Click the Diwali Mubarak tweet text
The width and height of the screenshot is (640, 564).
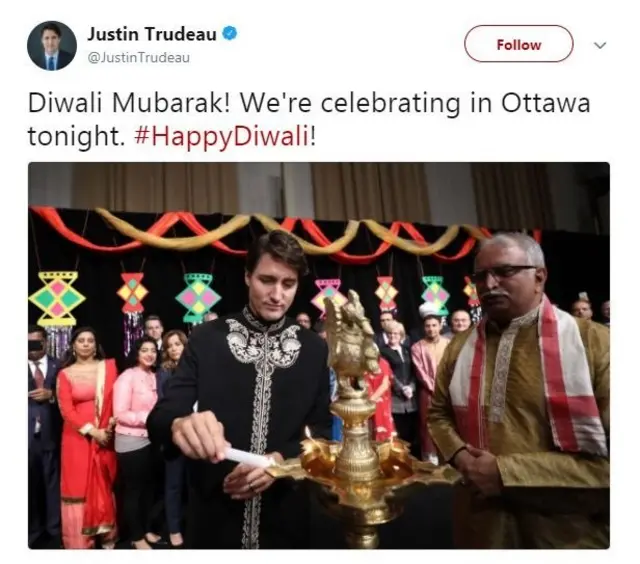tap(309, 120)
